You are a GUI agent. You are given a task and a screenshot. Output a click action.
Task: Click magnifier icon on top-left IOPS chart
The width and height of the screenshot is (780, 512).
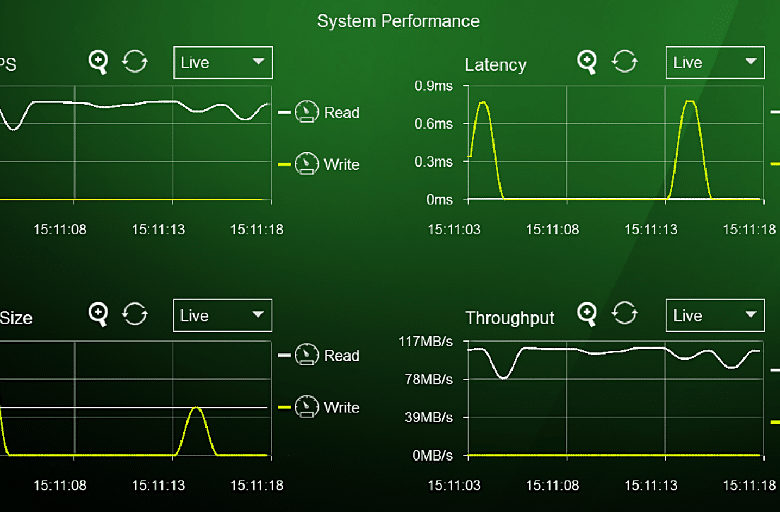pos(98,63)
